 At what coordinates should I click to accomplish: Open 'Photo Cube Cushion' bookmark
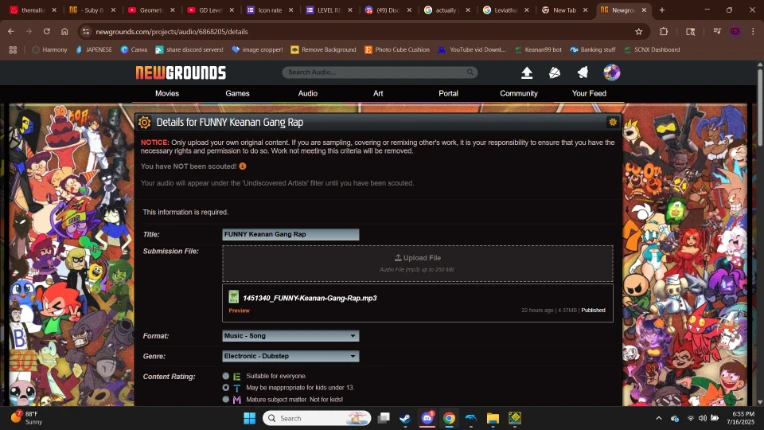pyautogui.click(x=397, y=50)
